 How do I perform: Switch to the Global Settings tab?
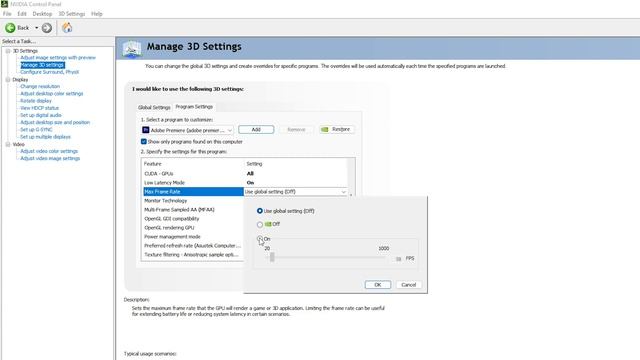click(x=154, y=107)
